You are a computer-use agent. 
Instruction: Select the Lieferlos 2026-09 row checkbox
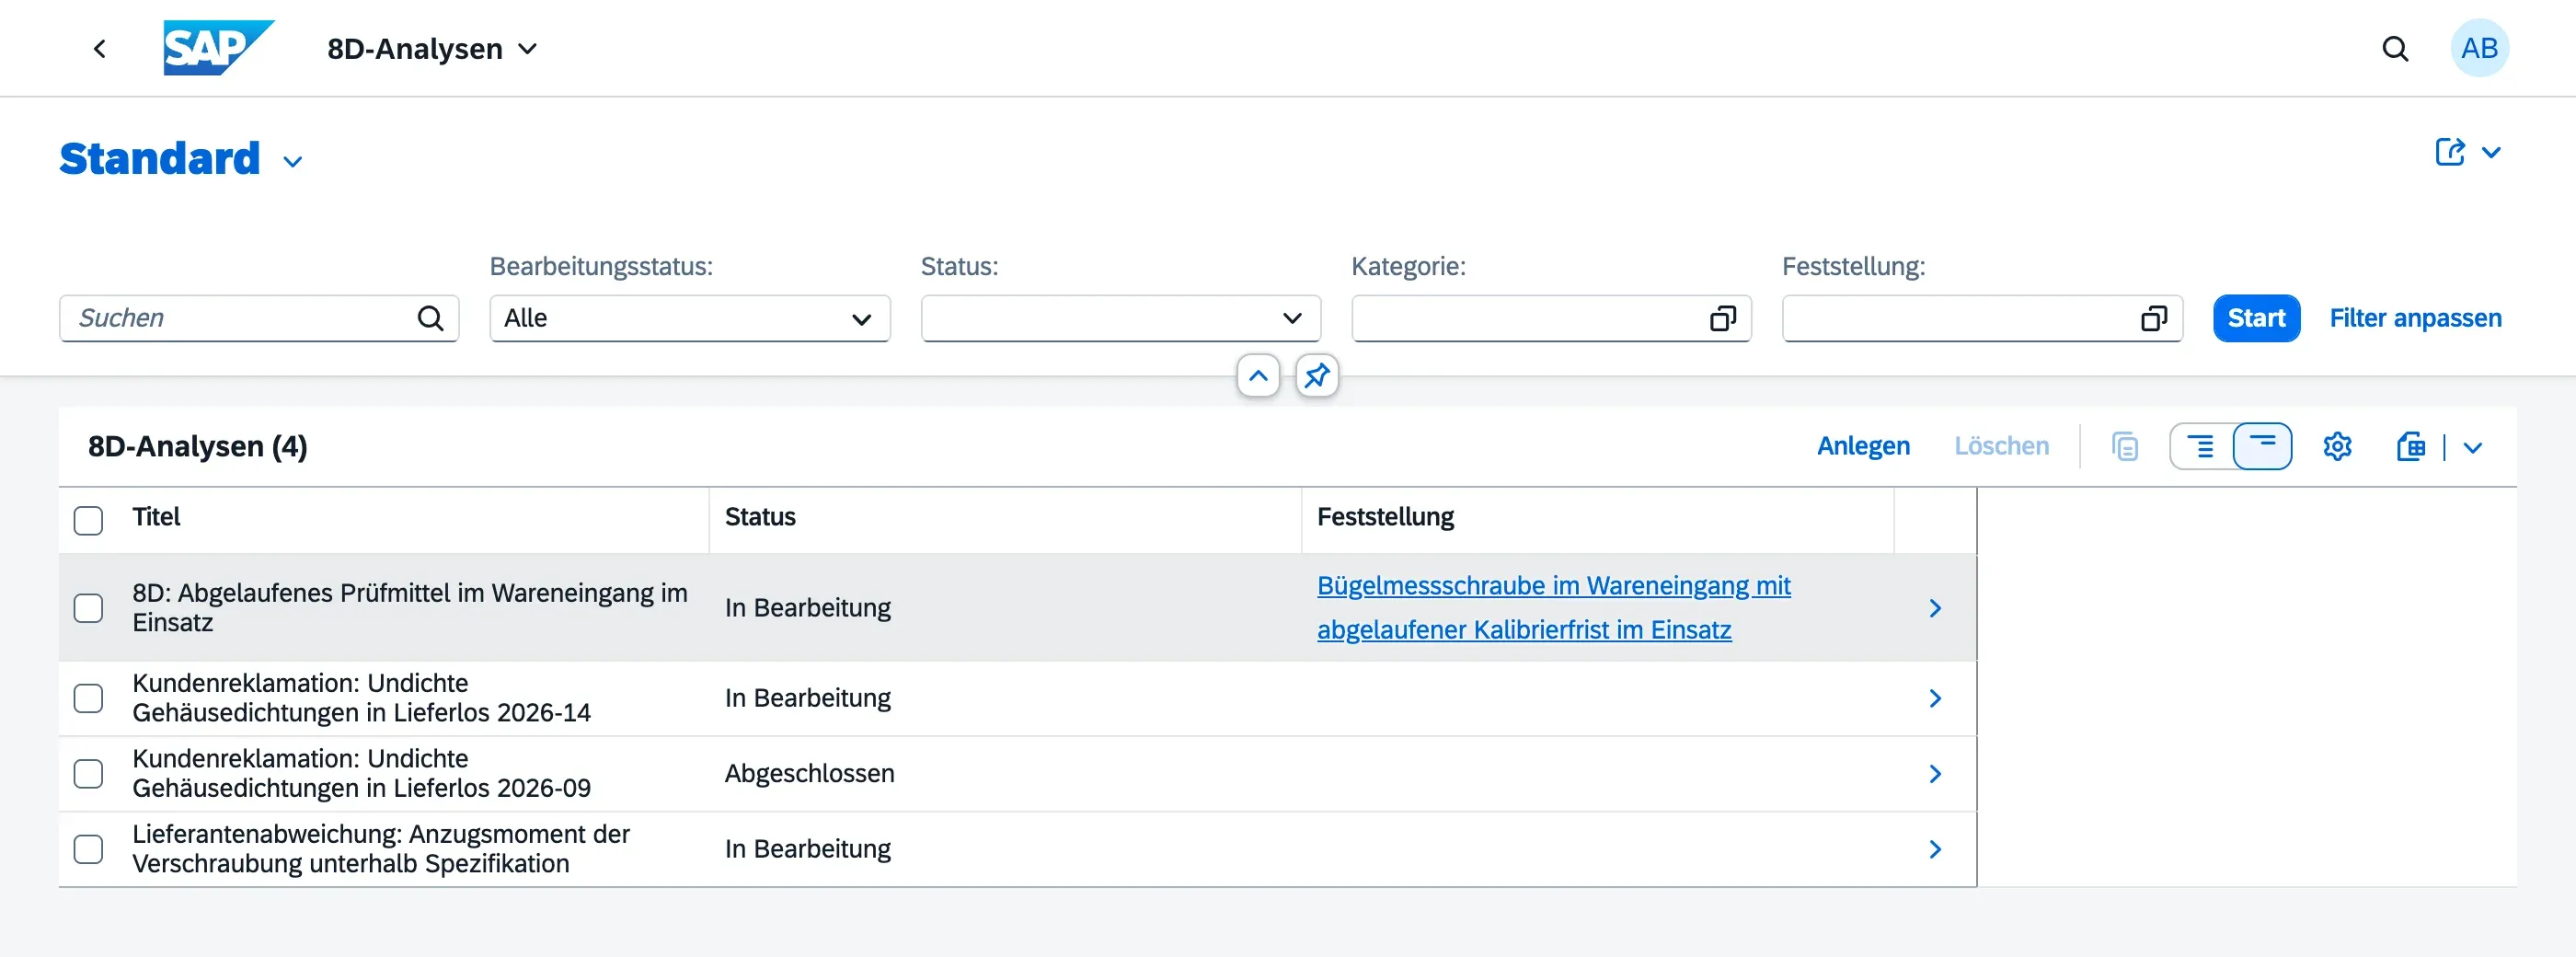(x=88, y=774)
